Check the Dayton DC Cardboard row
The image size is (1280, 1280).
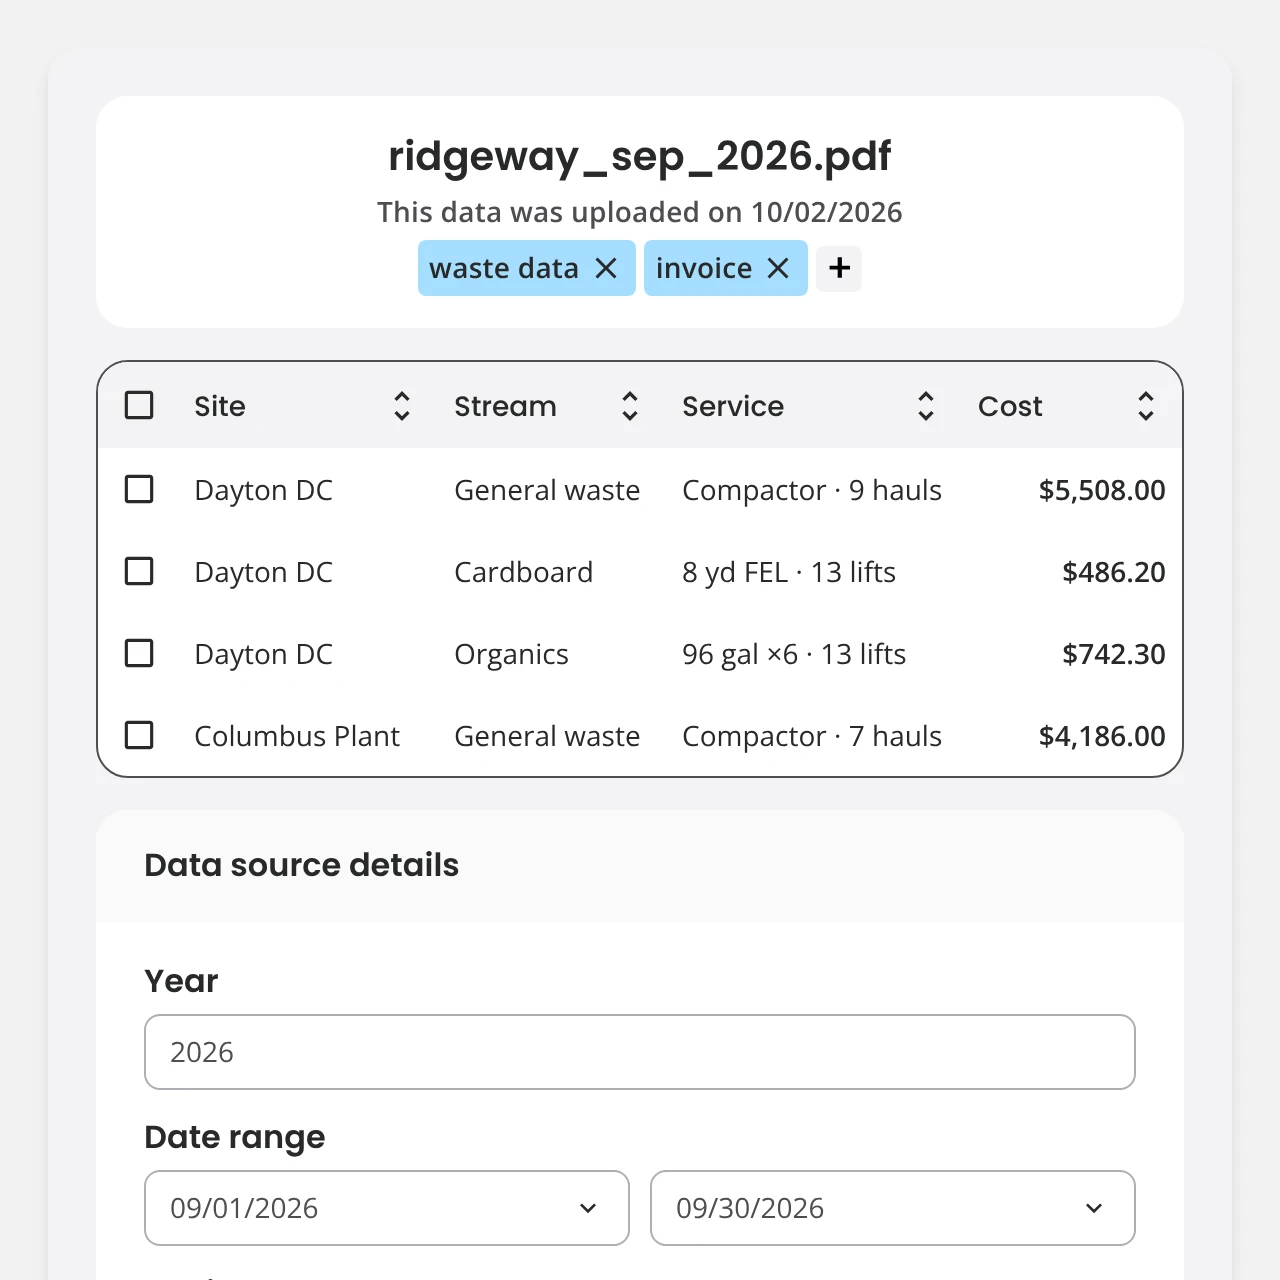click(x=139, y=571)
